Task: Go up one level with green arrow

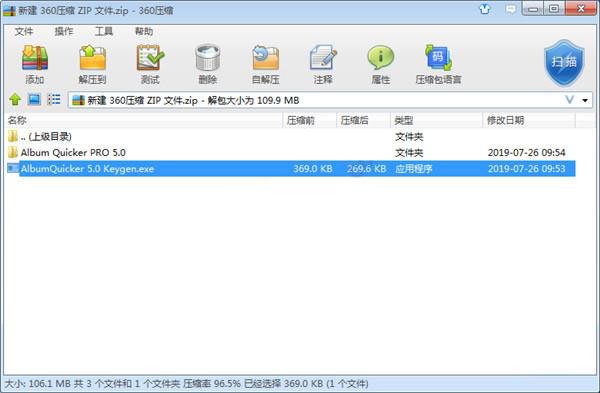Action: 15,100
